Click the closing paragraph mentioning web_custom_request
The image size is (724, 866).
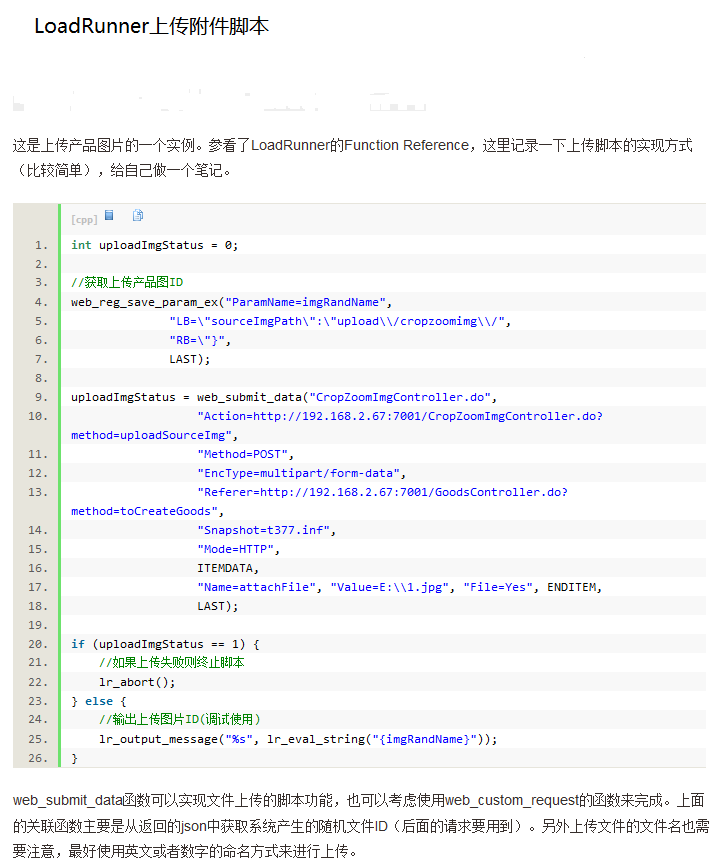(x=361, y=826)
